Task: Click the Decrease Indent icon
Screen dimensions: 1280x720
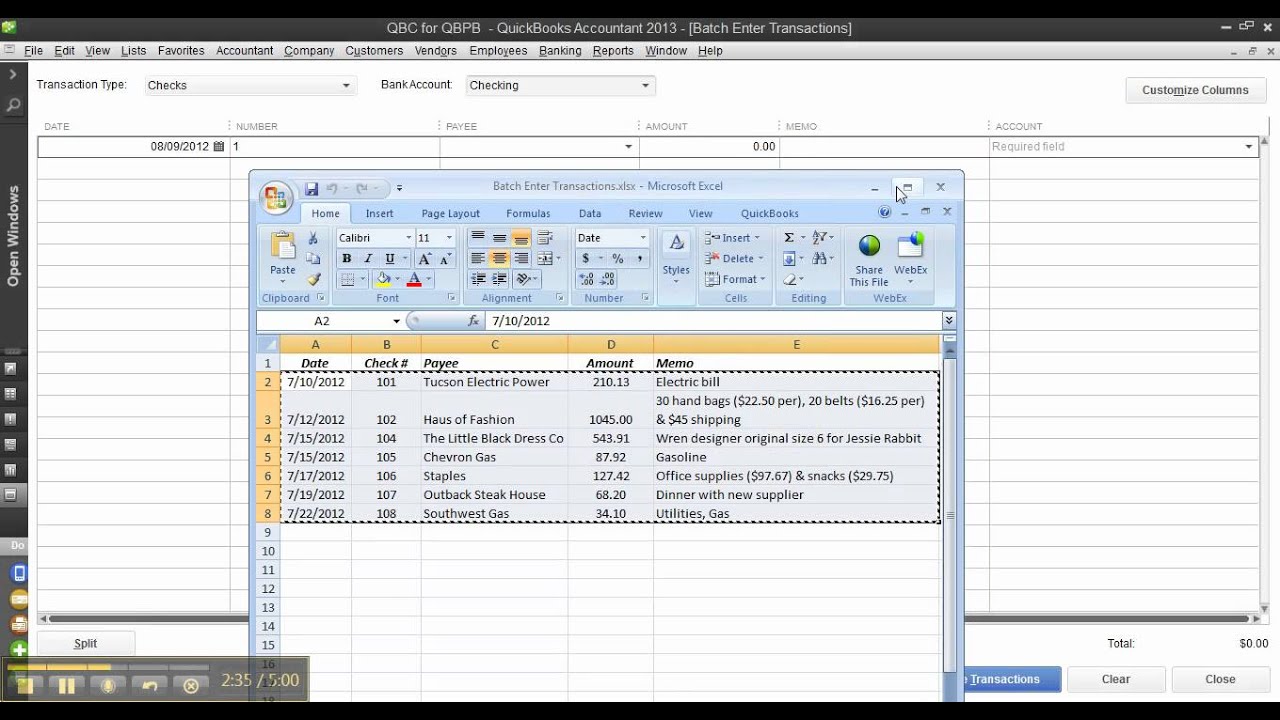Action: [478, 280]
